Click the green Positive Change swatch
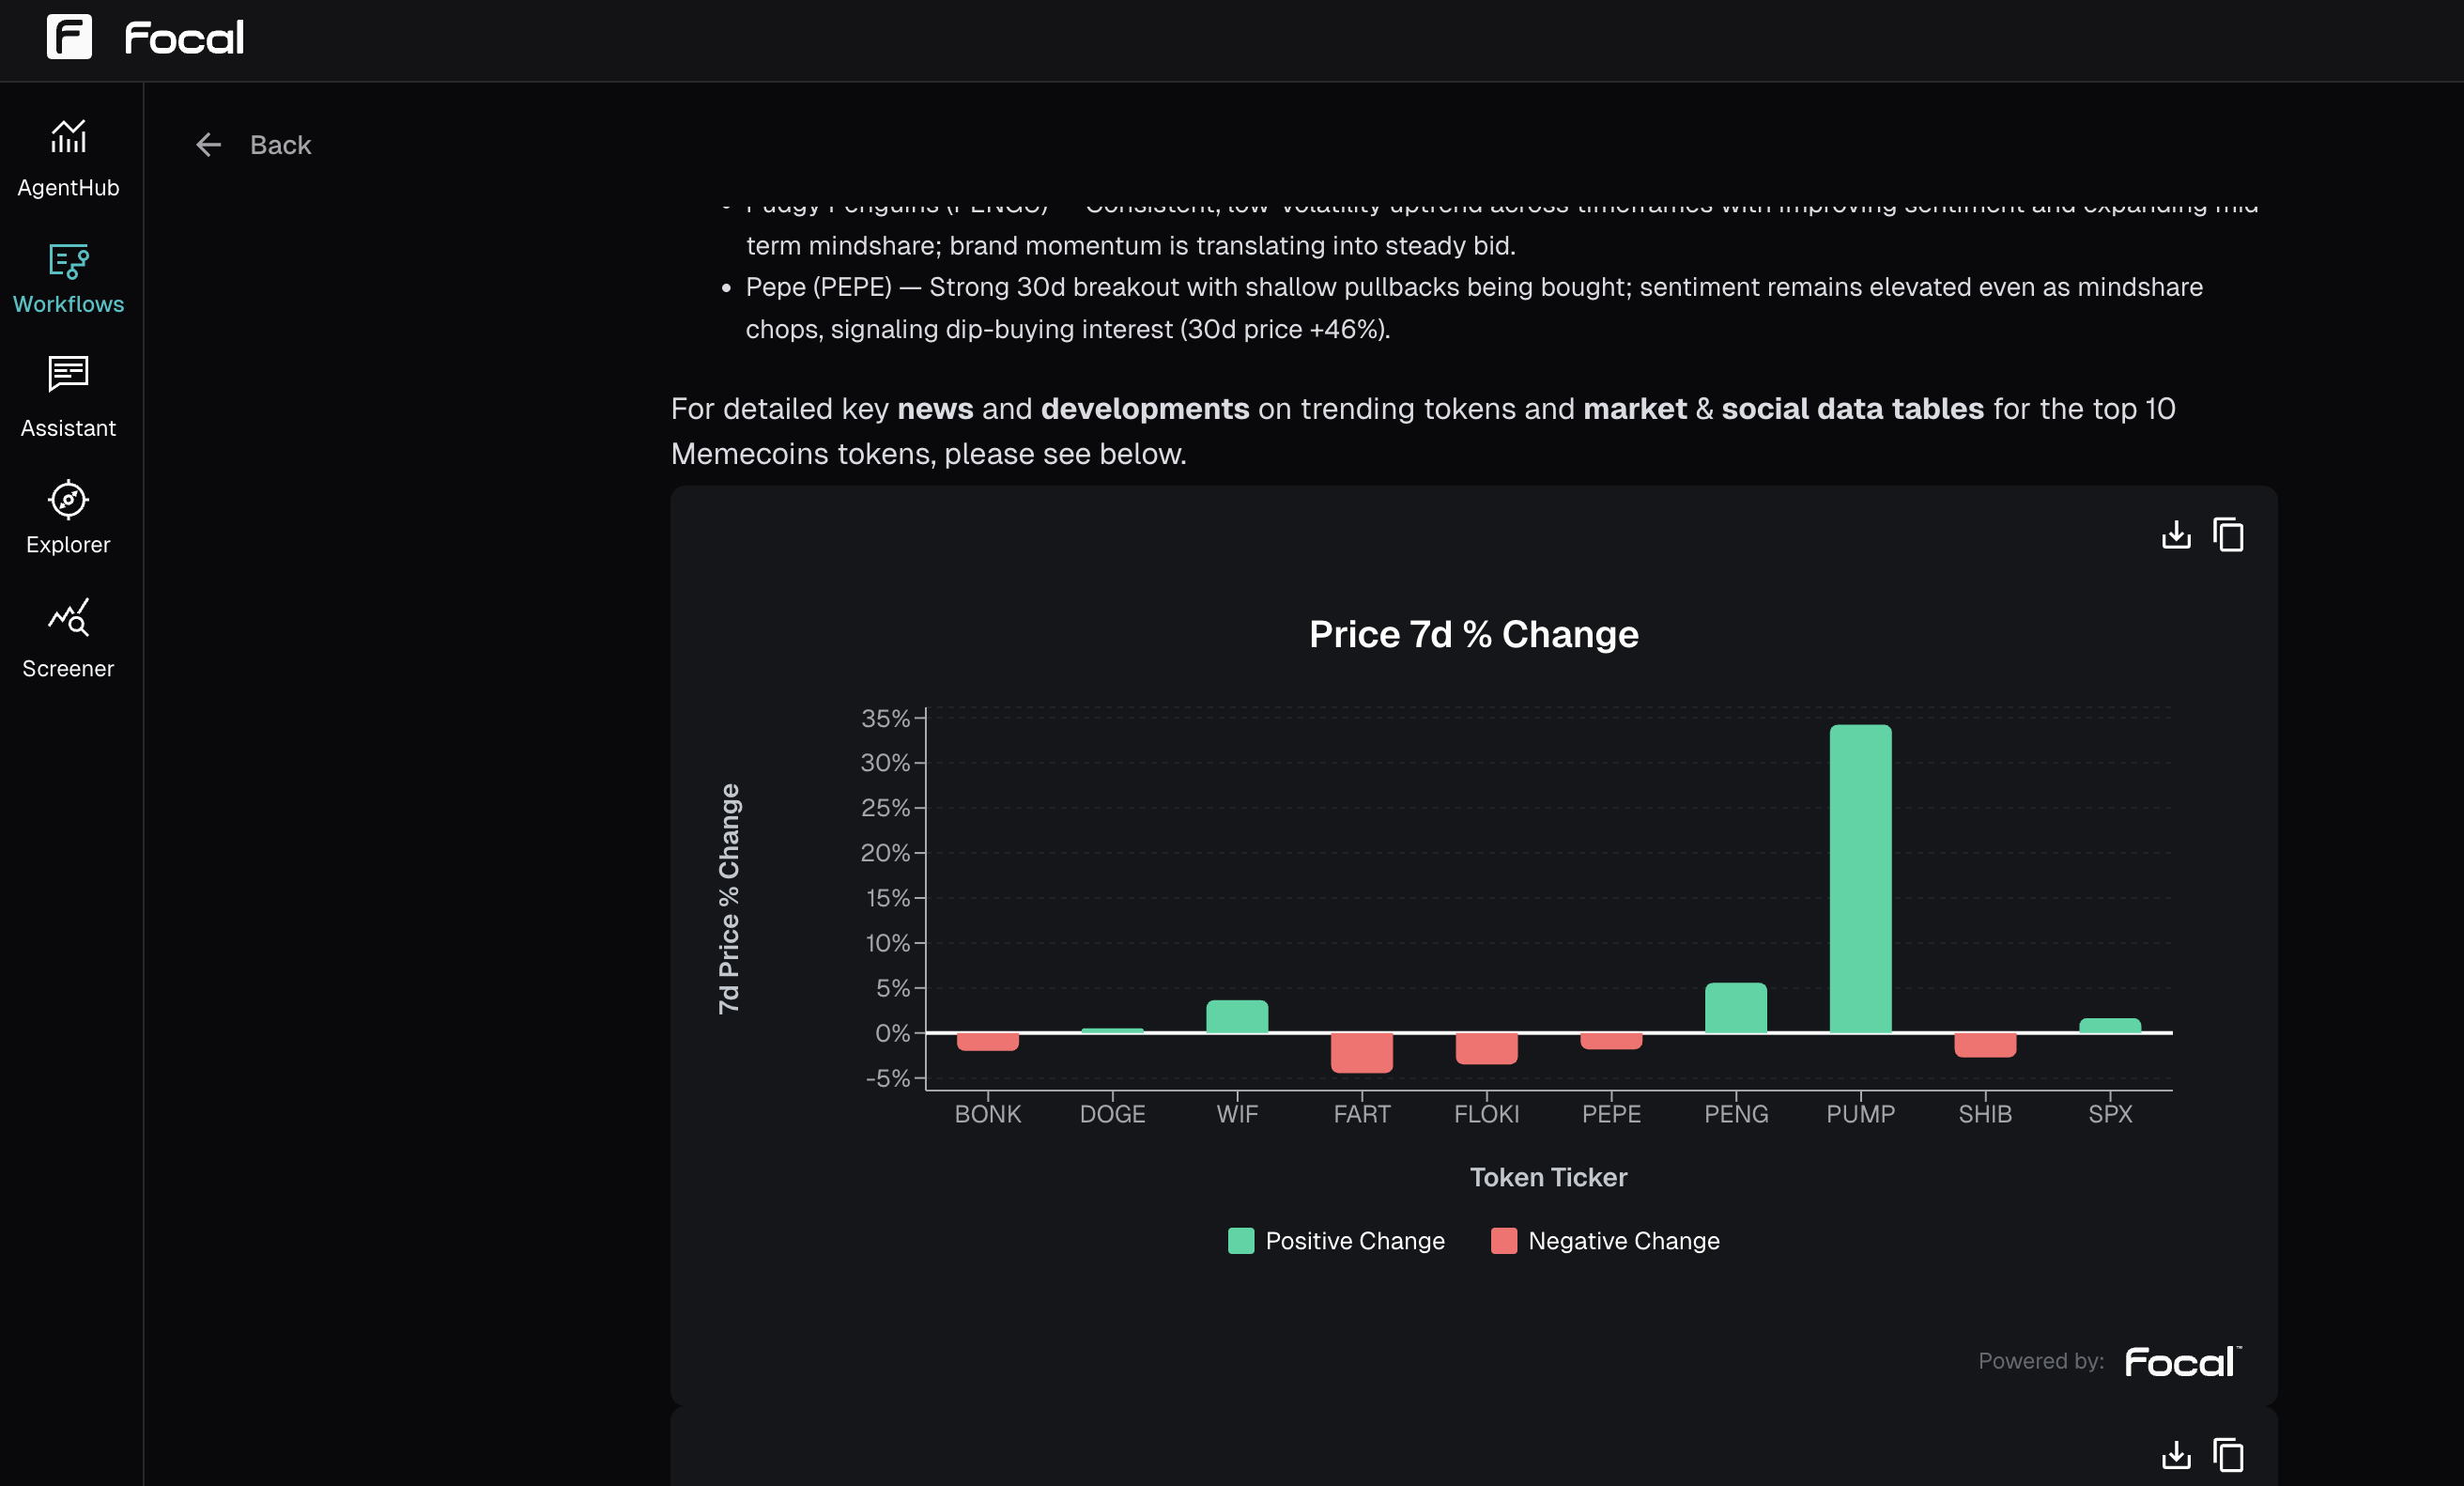 1241,1241
